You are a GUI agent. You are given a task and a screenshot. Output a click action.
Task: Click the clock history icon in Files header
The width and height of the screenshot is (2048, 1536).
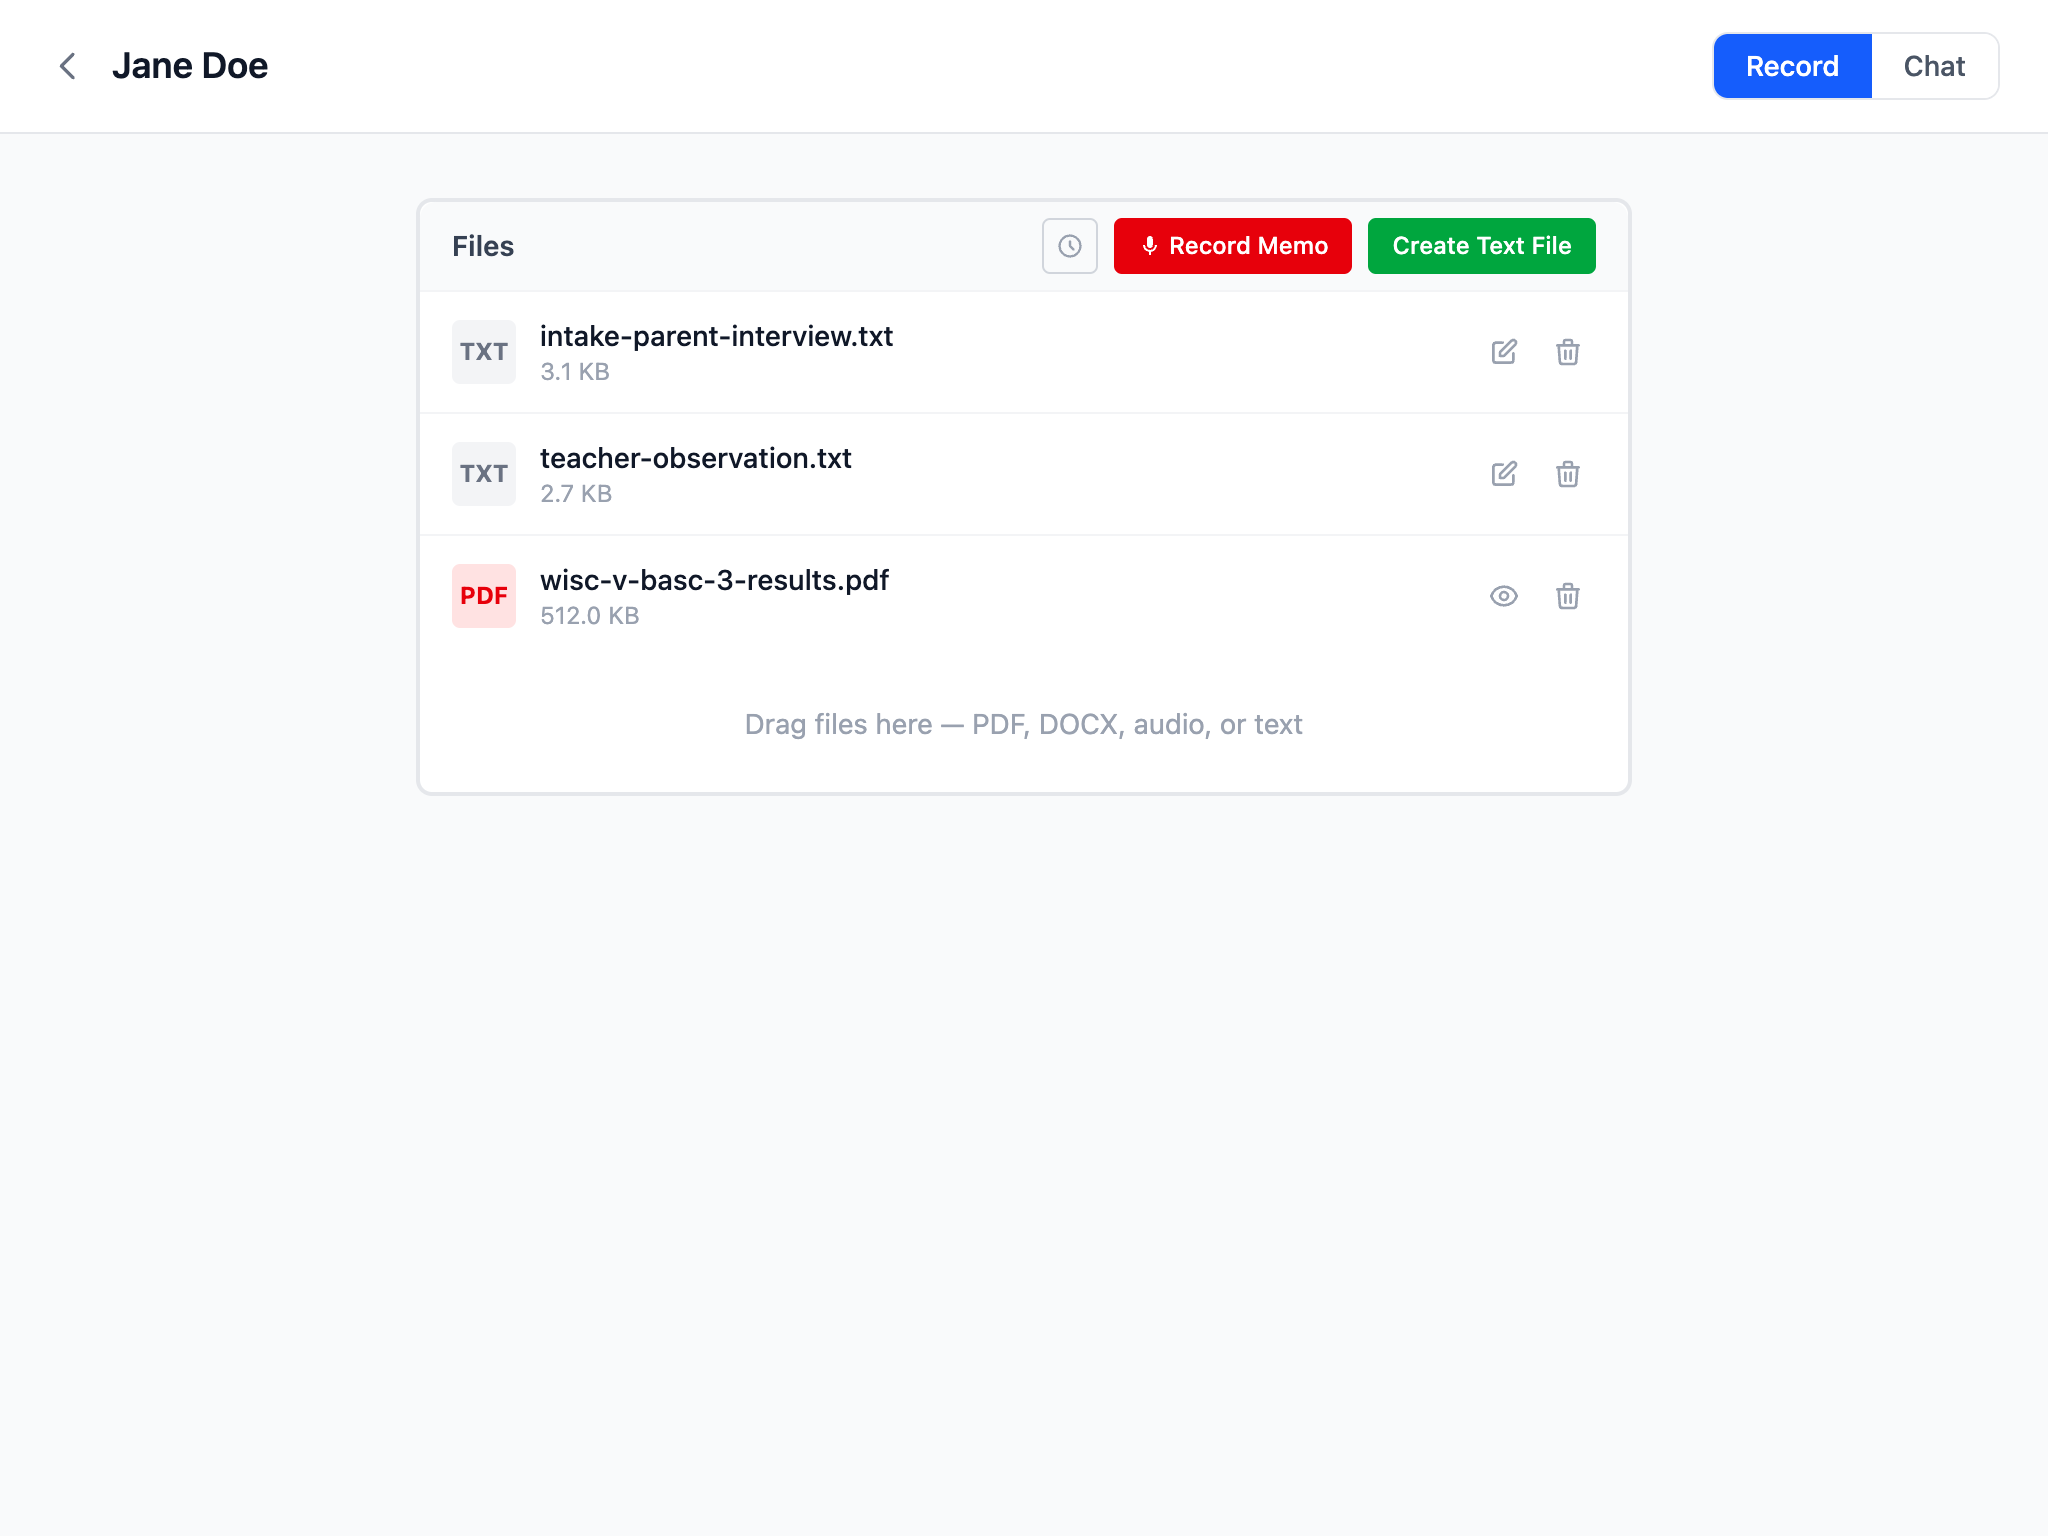1069,246
